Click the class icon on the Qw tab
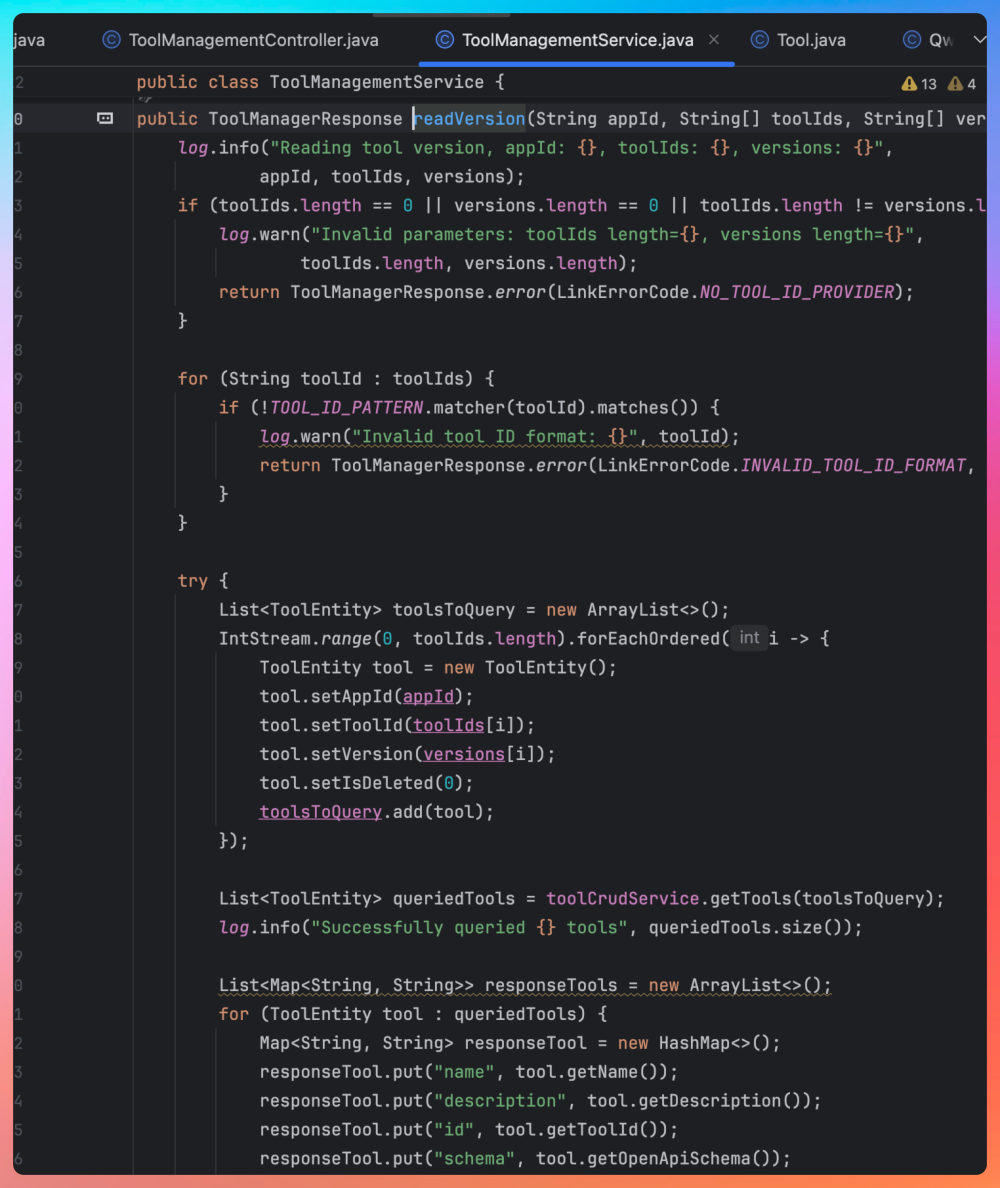 point(911,40)
